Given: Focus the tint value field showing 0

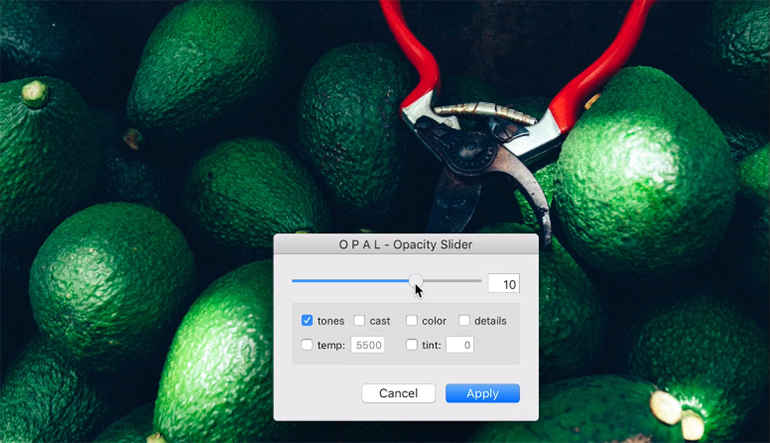Looking at the screenshot, I should [x=459, y=345].
